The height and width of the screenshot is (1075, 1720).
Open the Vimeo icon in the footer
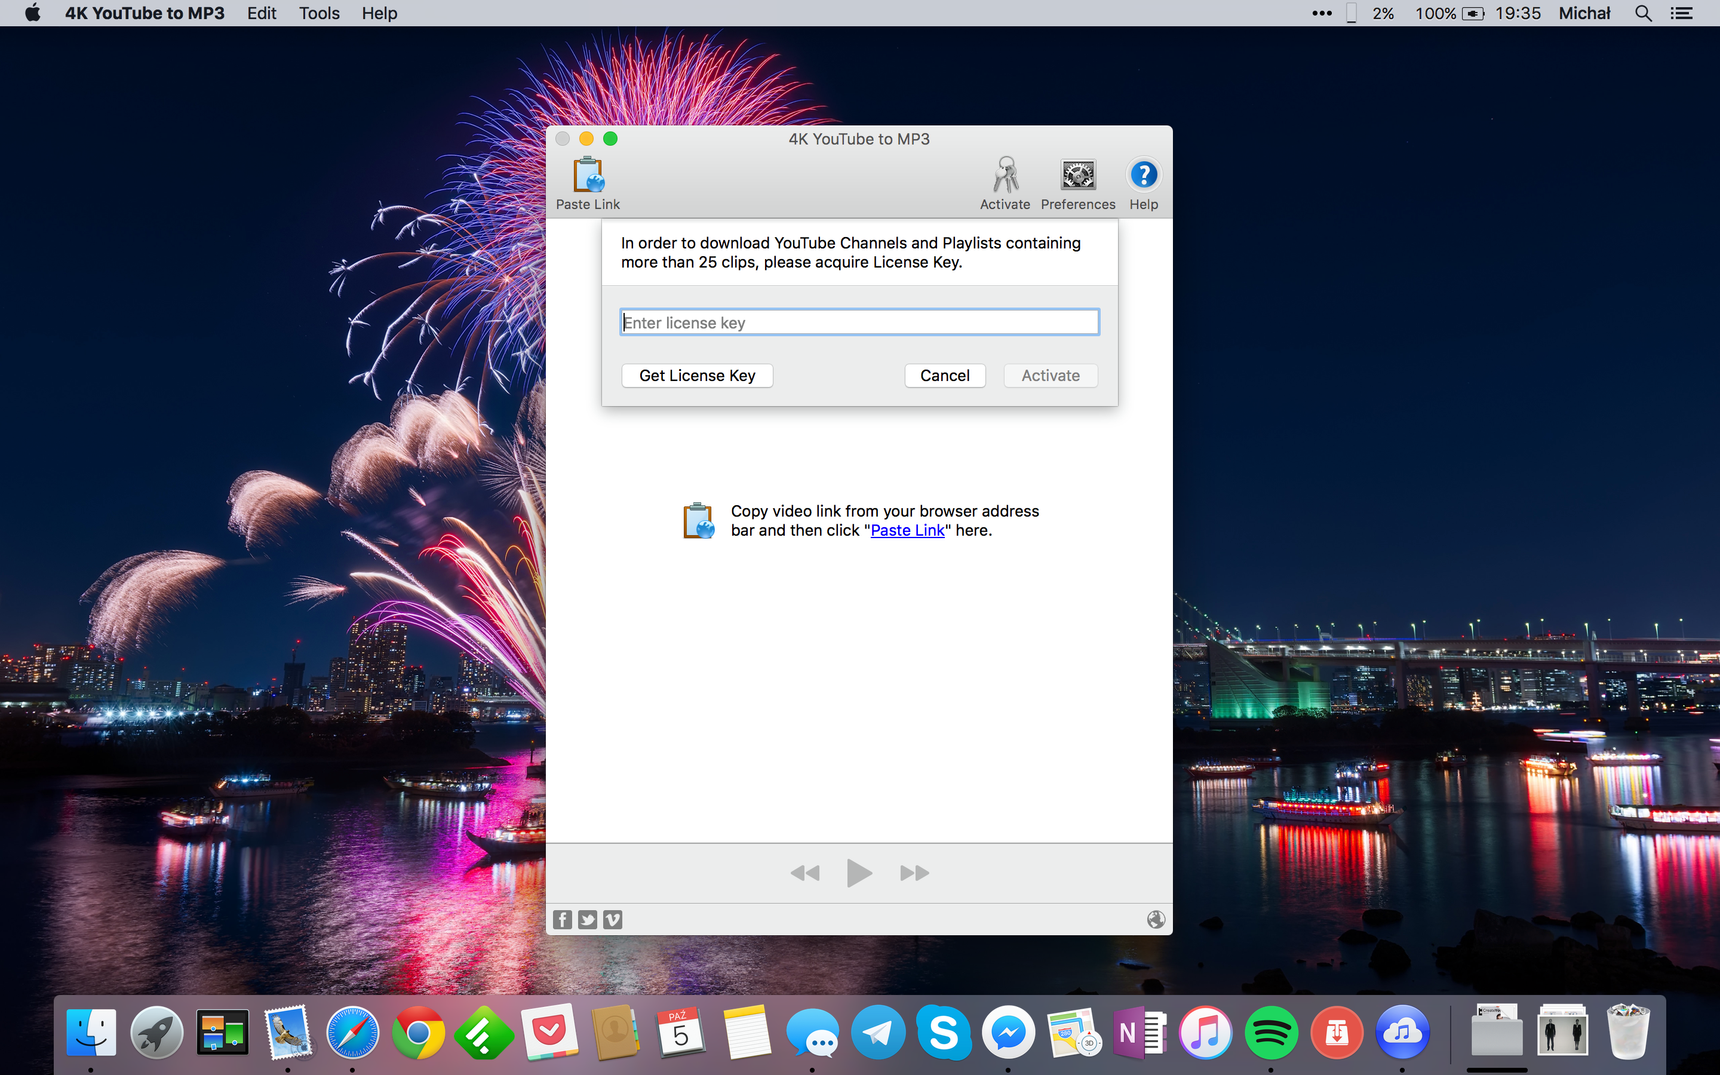pyautogui.click(x=613, y=920)
